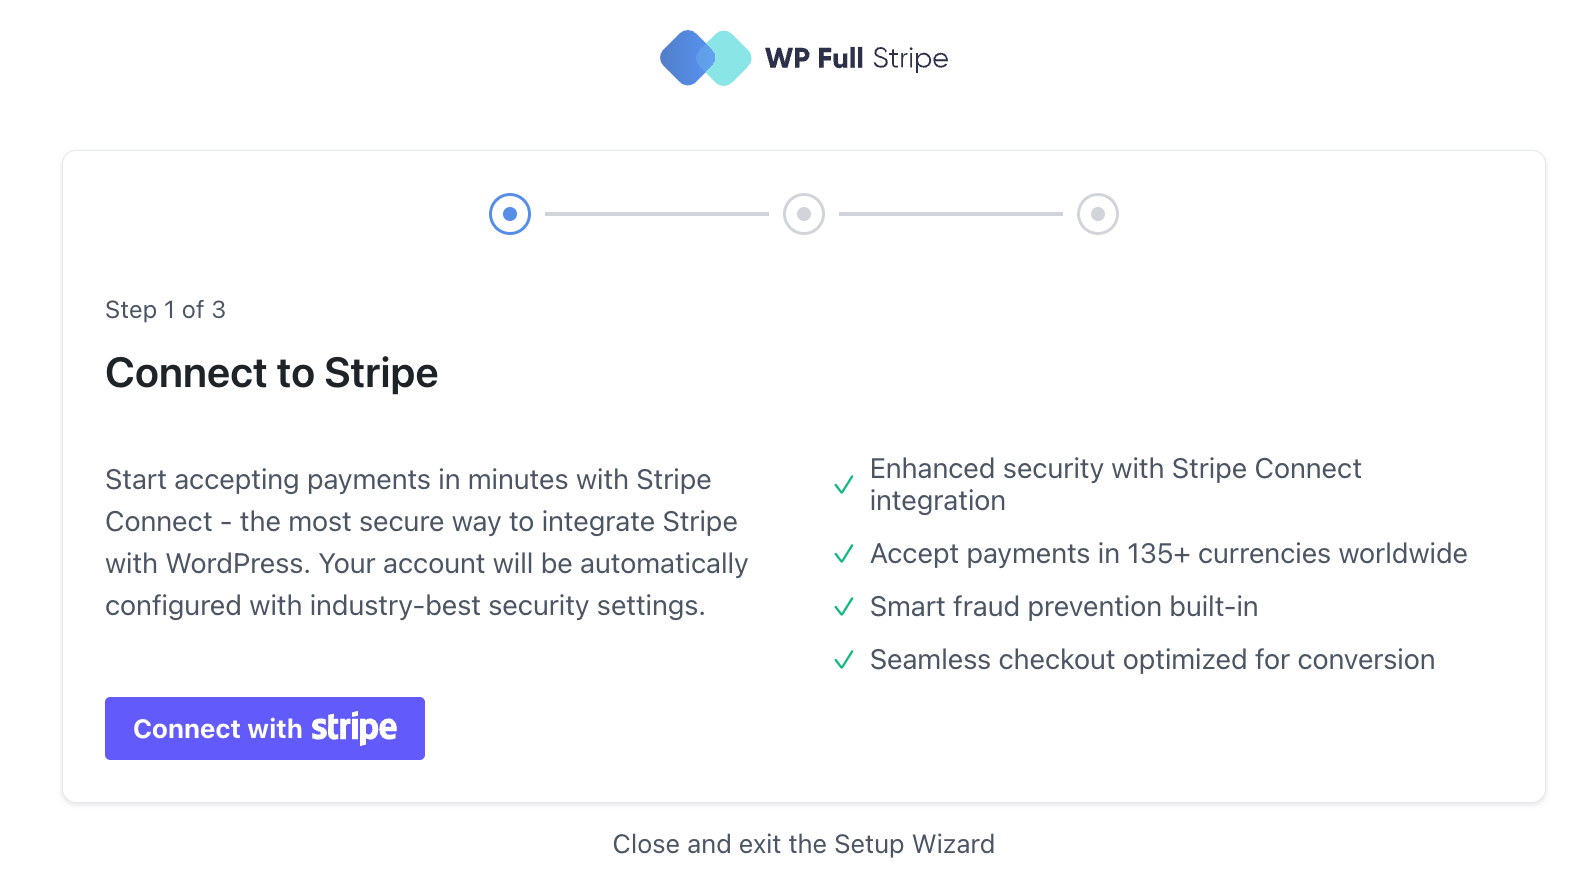Click the progress line between steps two and three
This screenshot has height=884, width=1594.
click(x=950, y=213)
